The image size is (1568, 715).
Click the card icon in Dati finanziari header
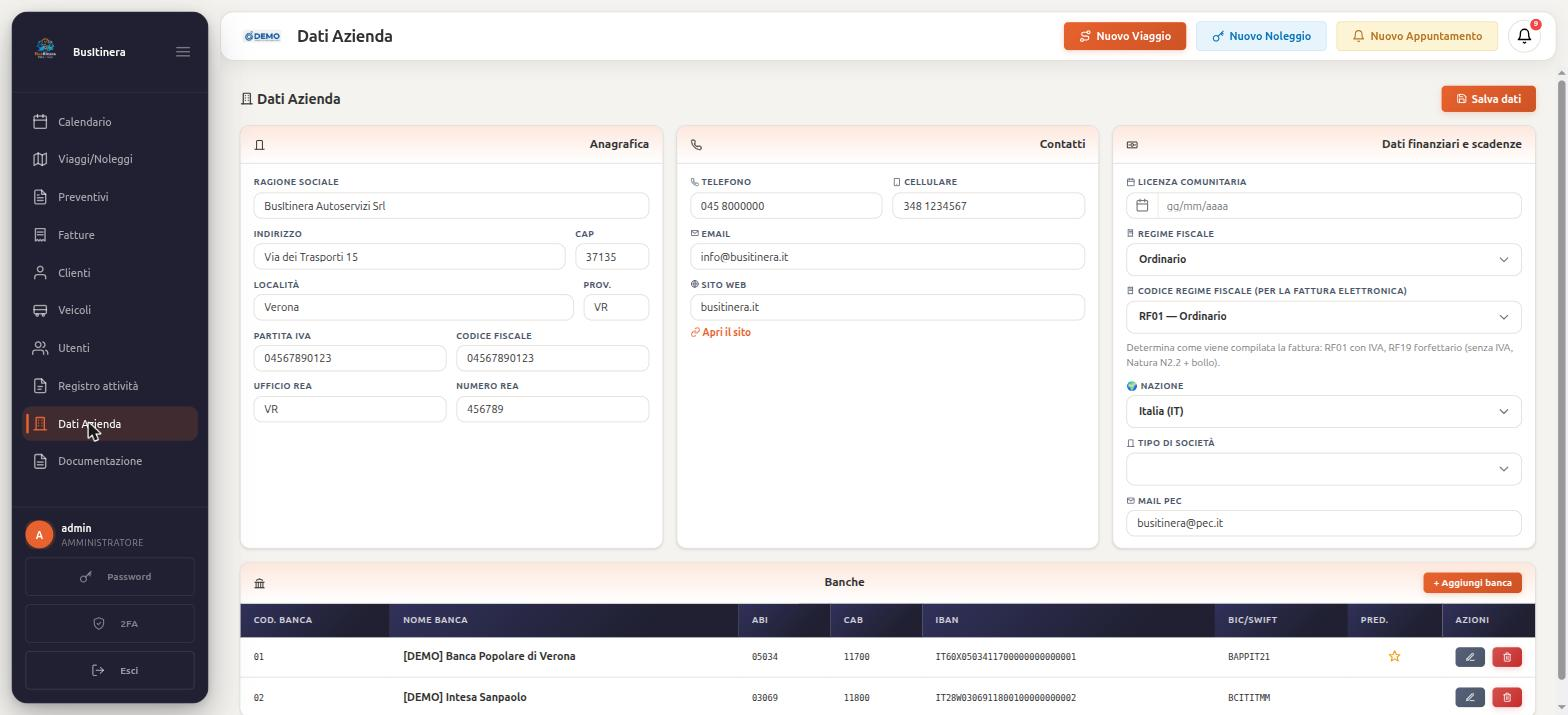(1132, 145)
